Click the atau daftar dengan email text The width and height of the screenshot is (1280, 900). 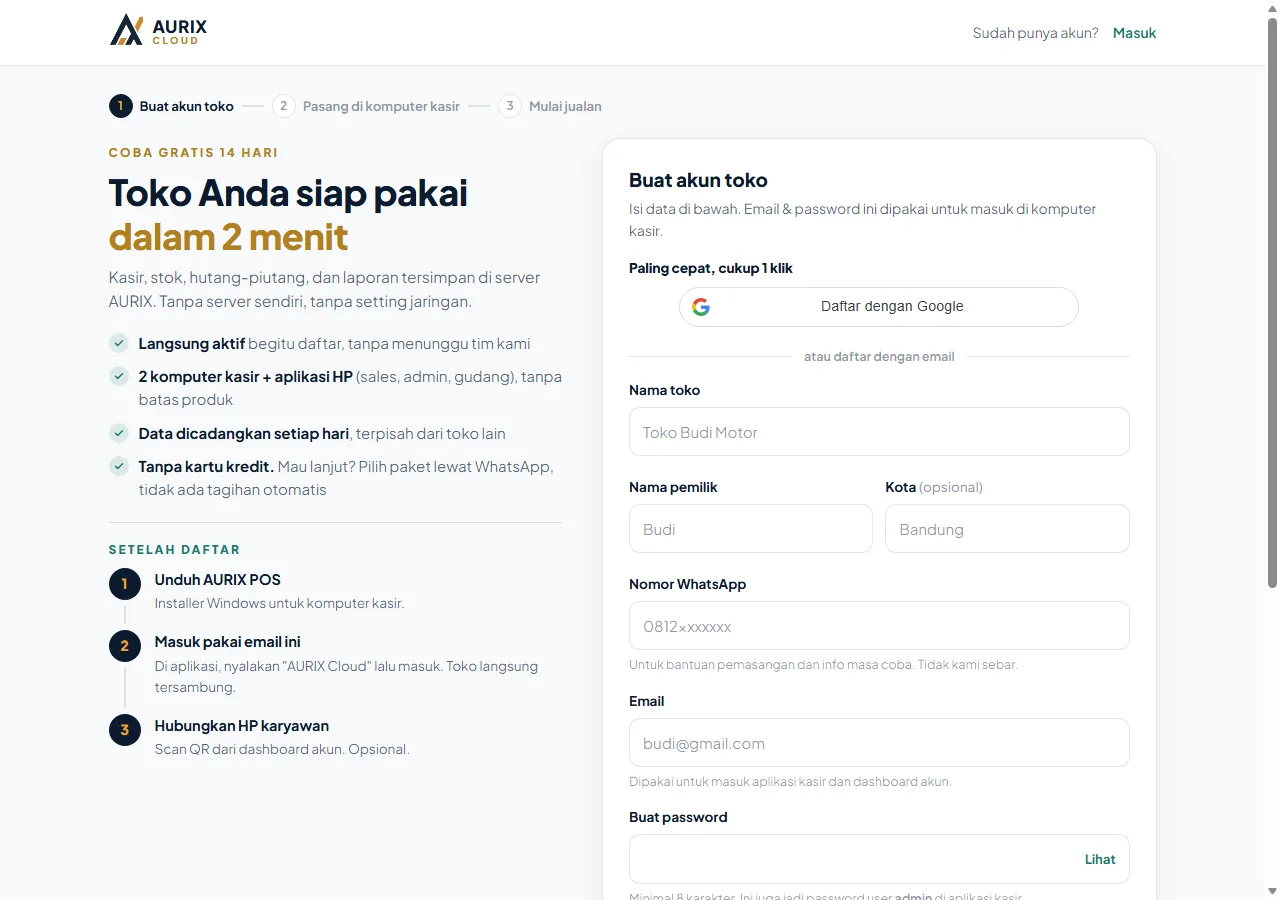(879, 356)
